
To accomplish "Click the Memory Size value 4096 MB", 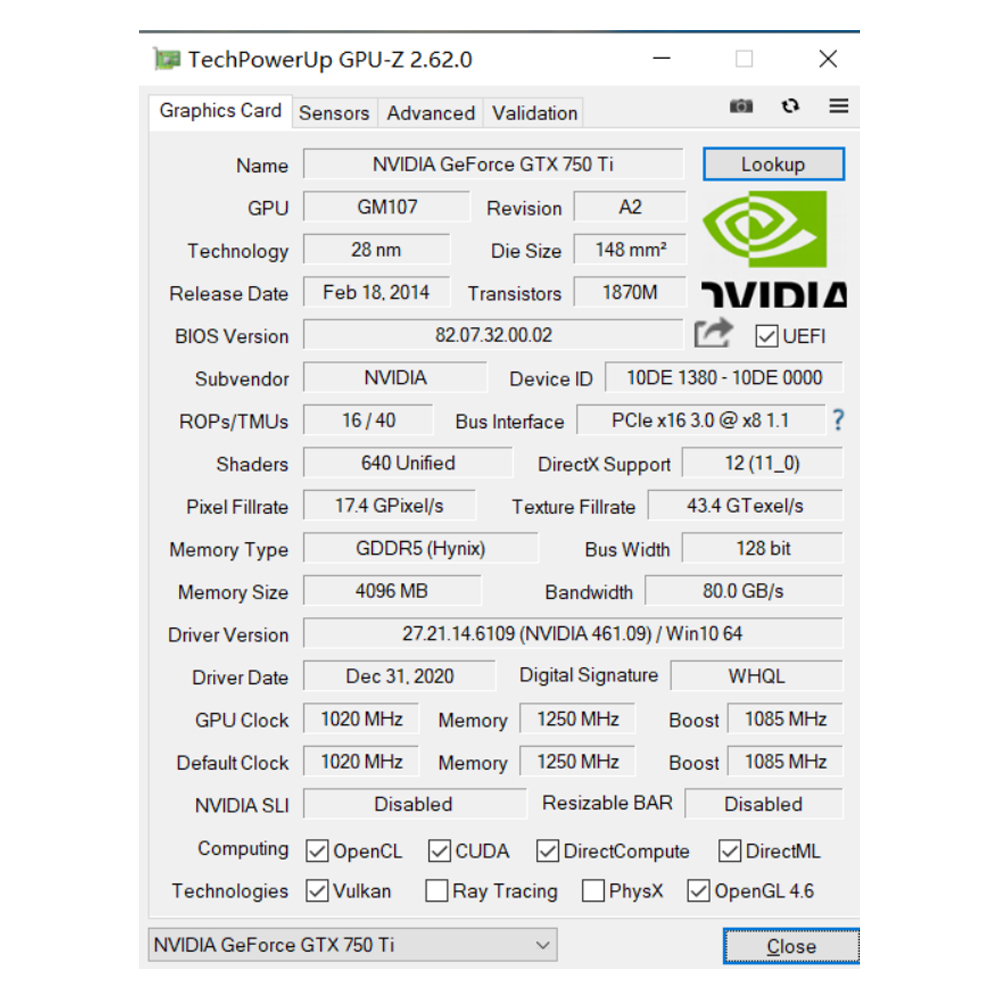I will pos(392,591).
